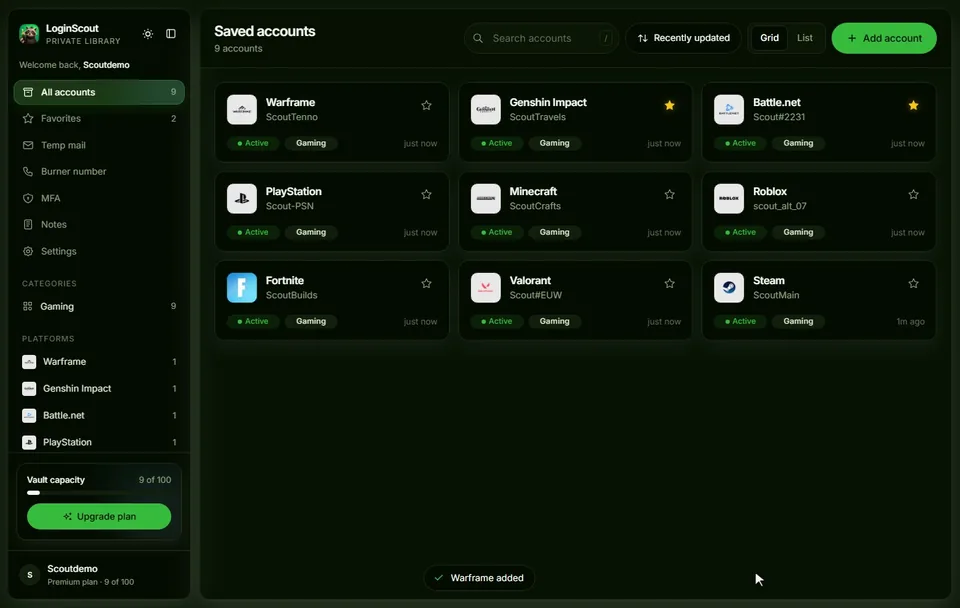This screenshot has height=608, width=960.
Task: Click the PlayStation card logo icon
Action: [x=242, y=198]
